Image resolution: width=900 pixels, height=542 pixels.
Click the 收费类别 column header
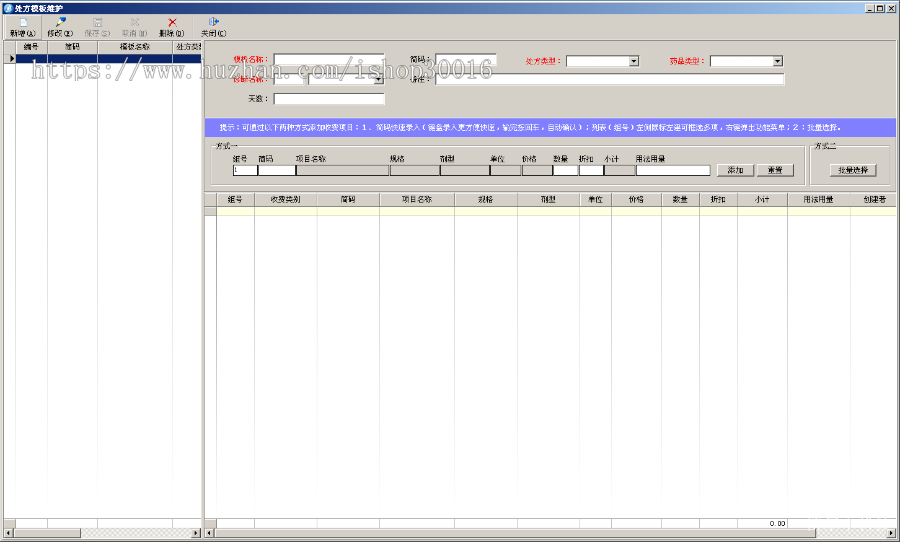(286, 199)
